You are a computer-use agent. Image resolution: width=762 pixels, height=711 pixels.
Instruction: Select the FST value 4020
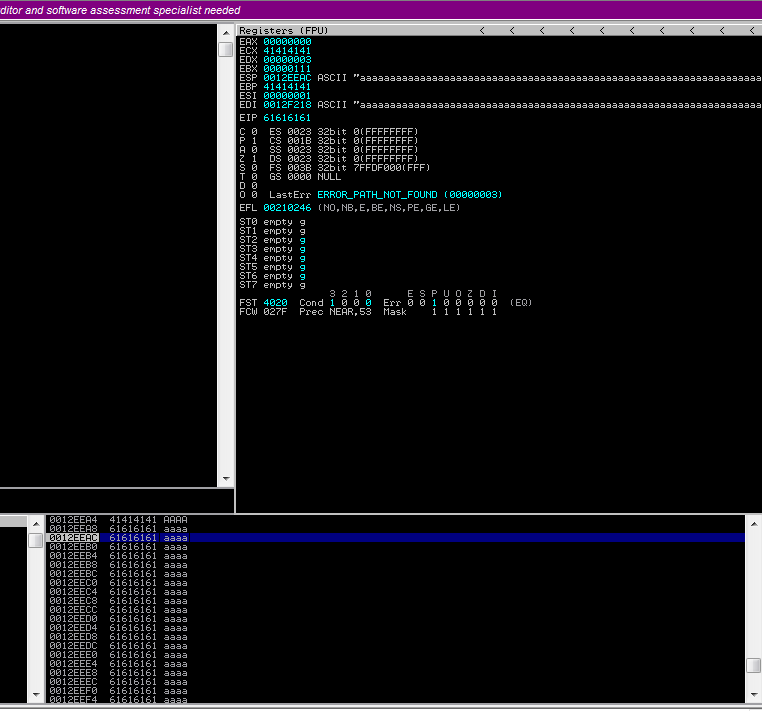click(x=275, y=302)
